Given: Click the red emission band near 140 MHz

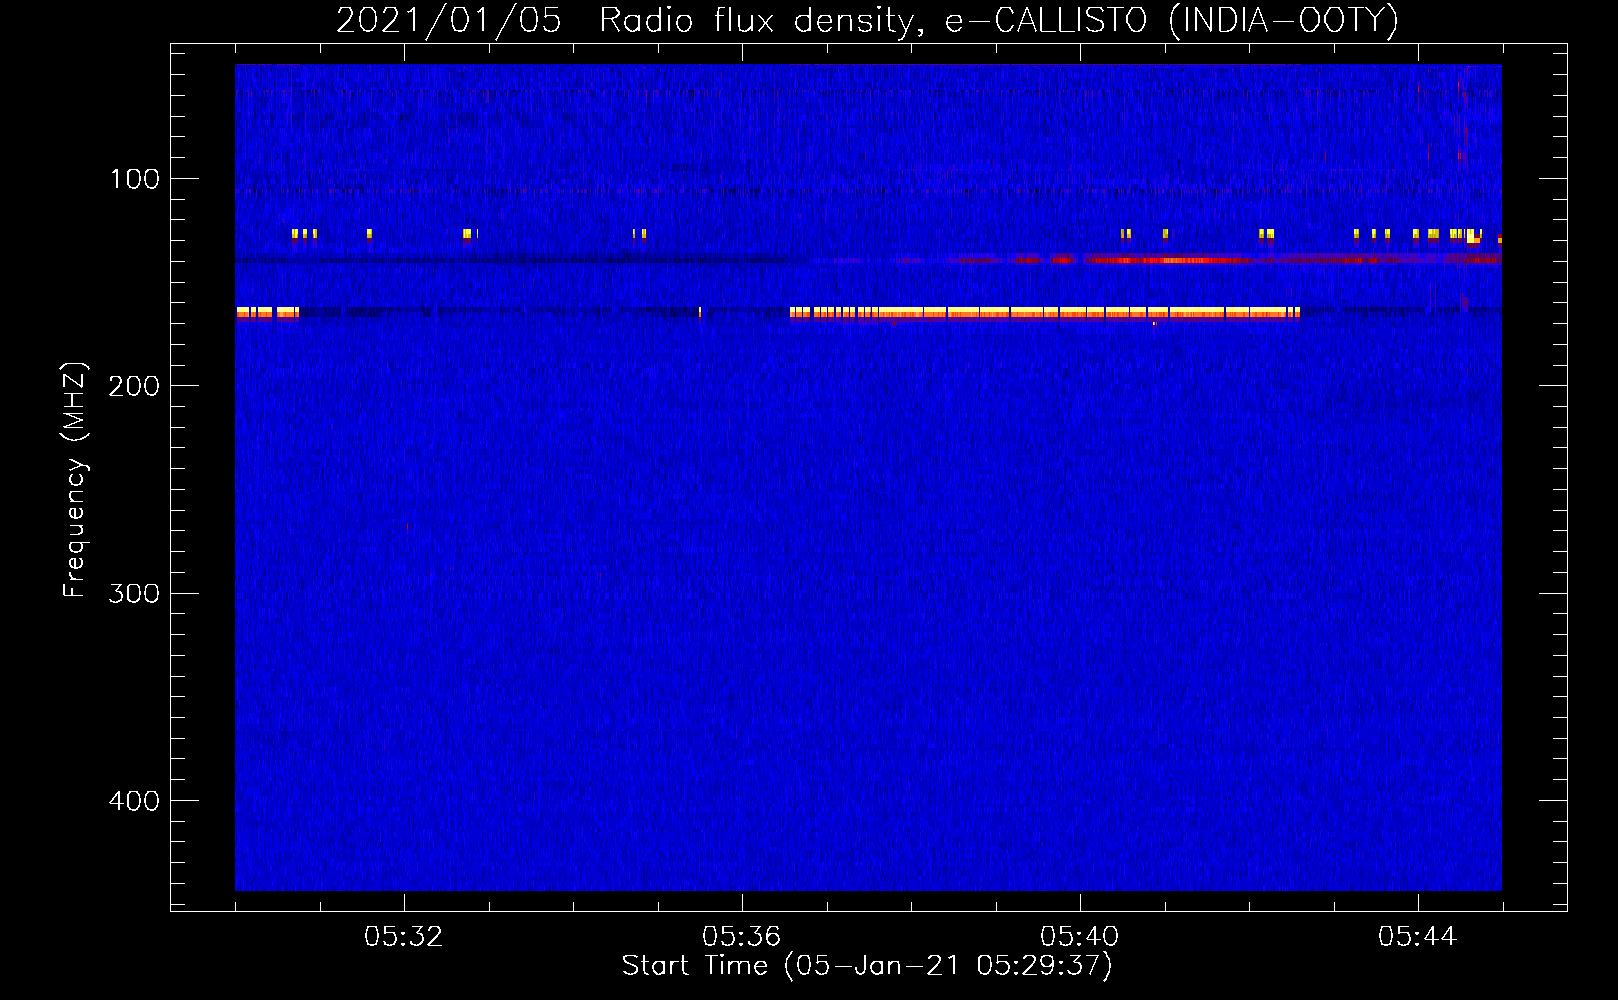Looking at the screenshot, I should tap(1168, 260).
